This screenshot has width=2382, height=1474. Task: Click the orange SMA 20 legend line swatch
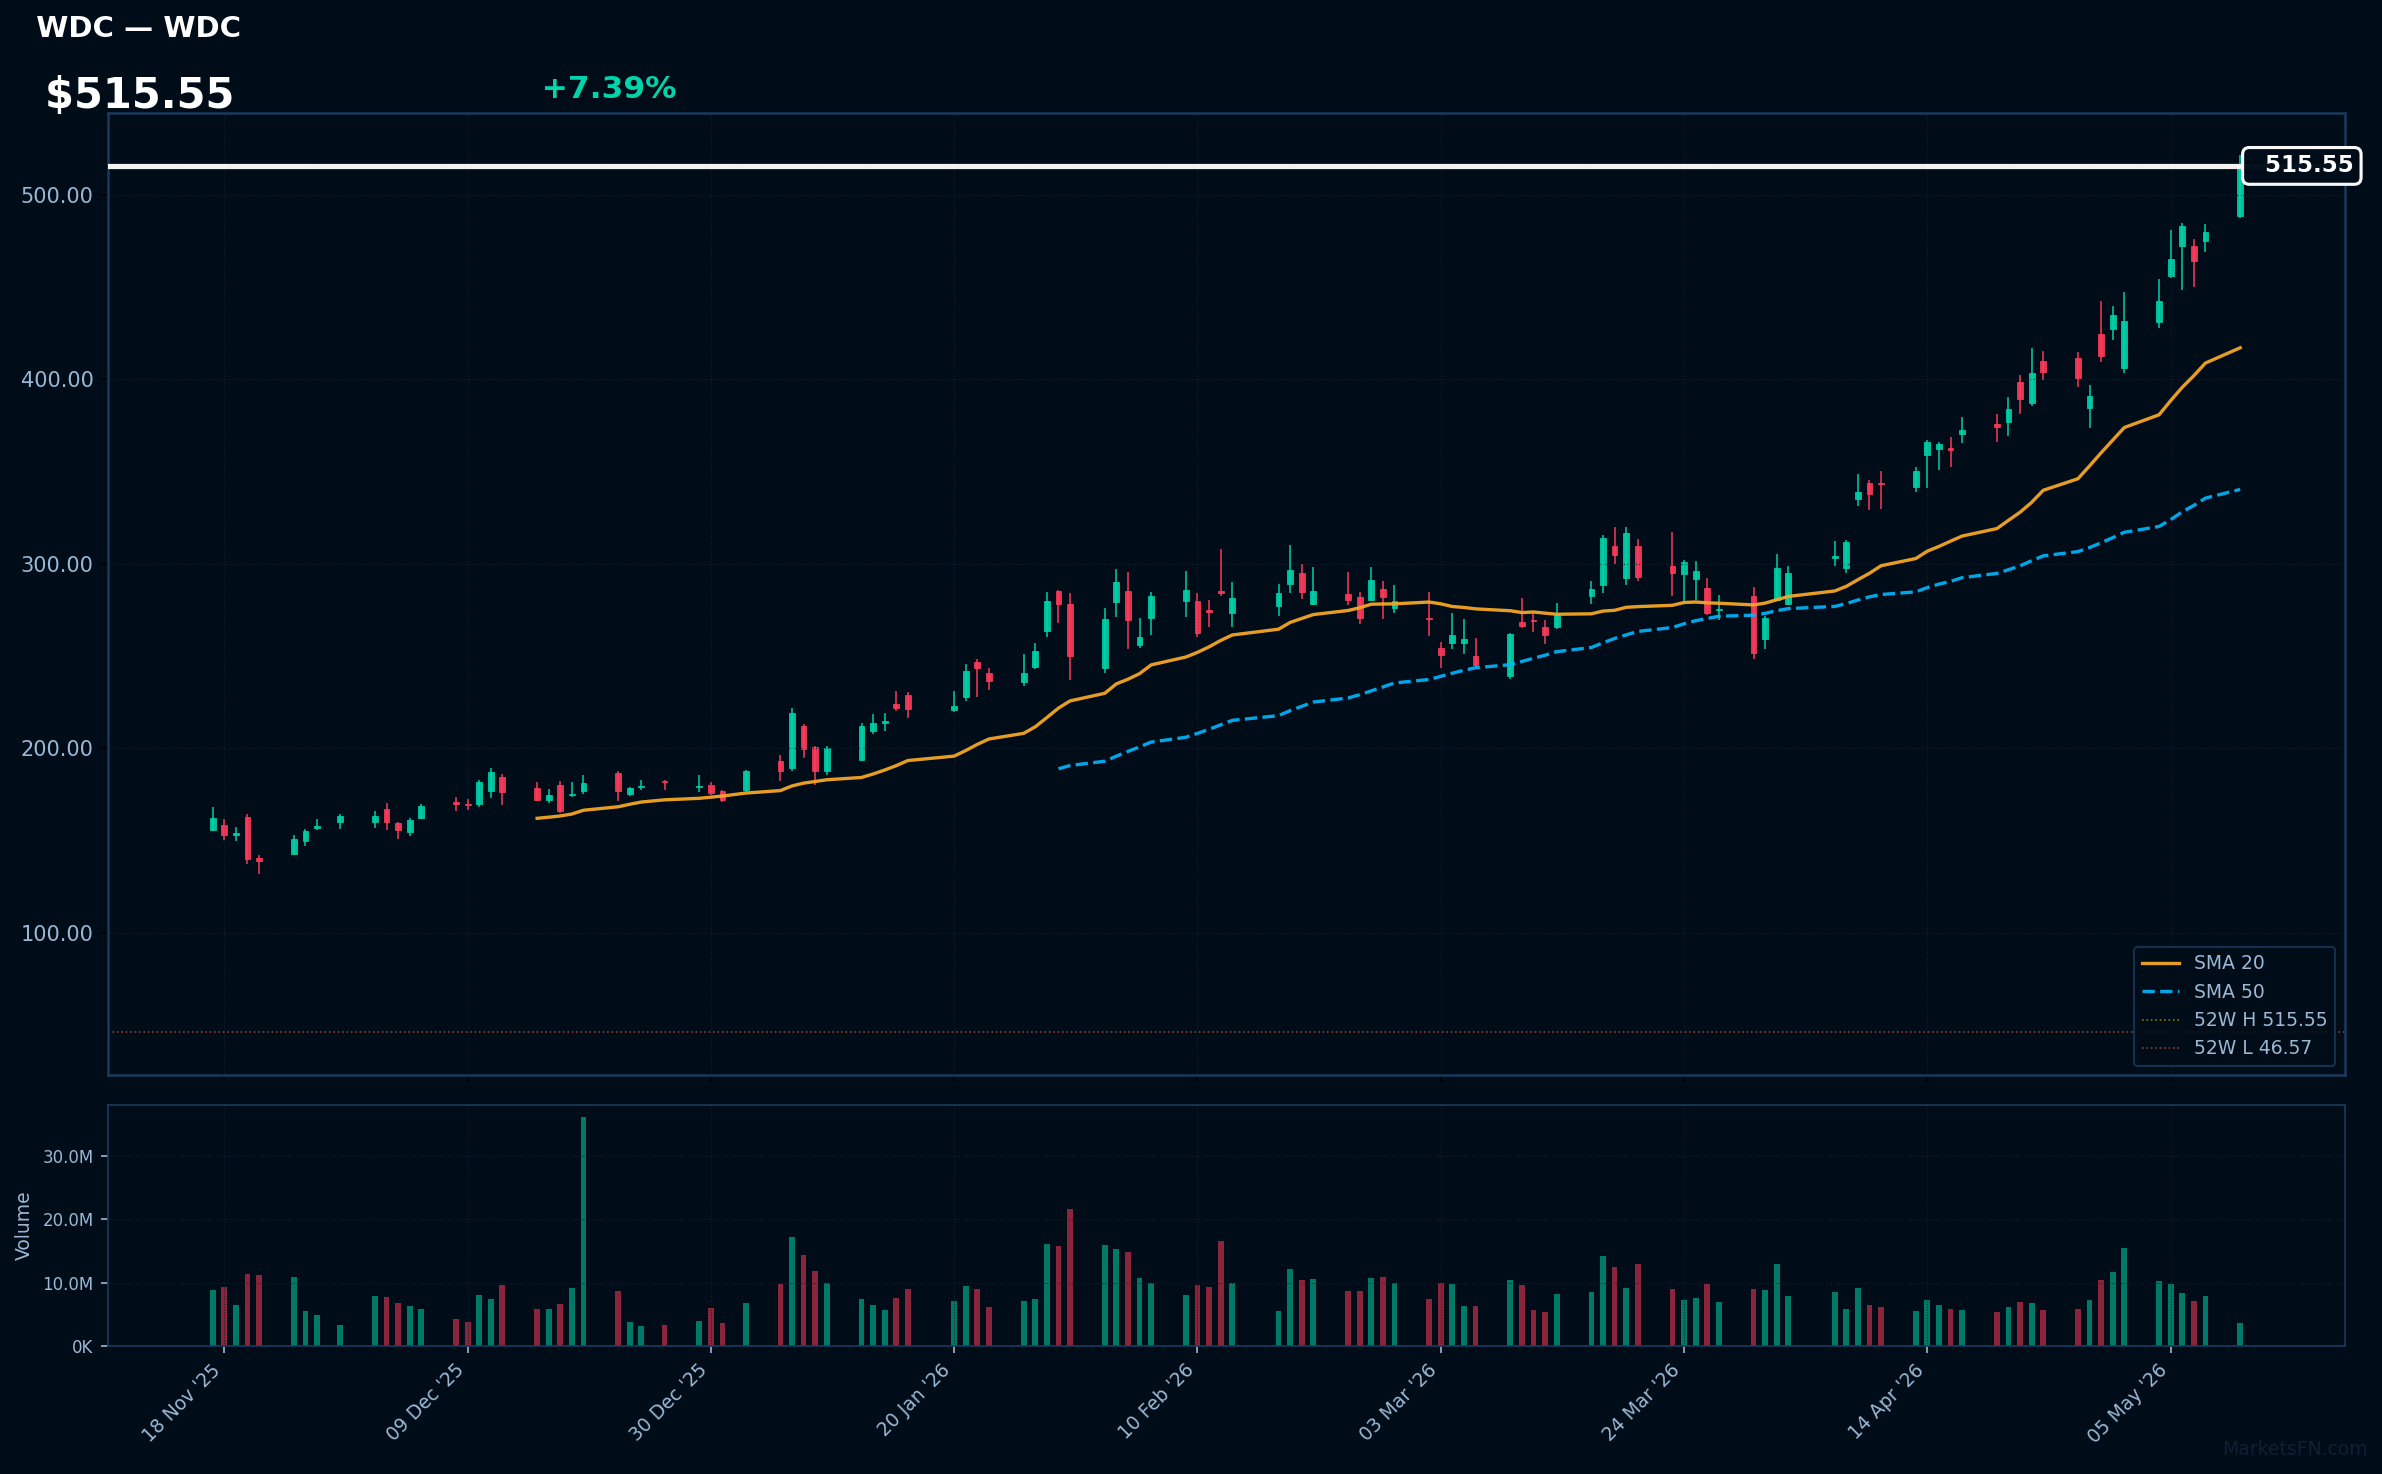(2161, 963)
